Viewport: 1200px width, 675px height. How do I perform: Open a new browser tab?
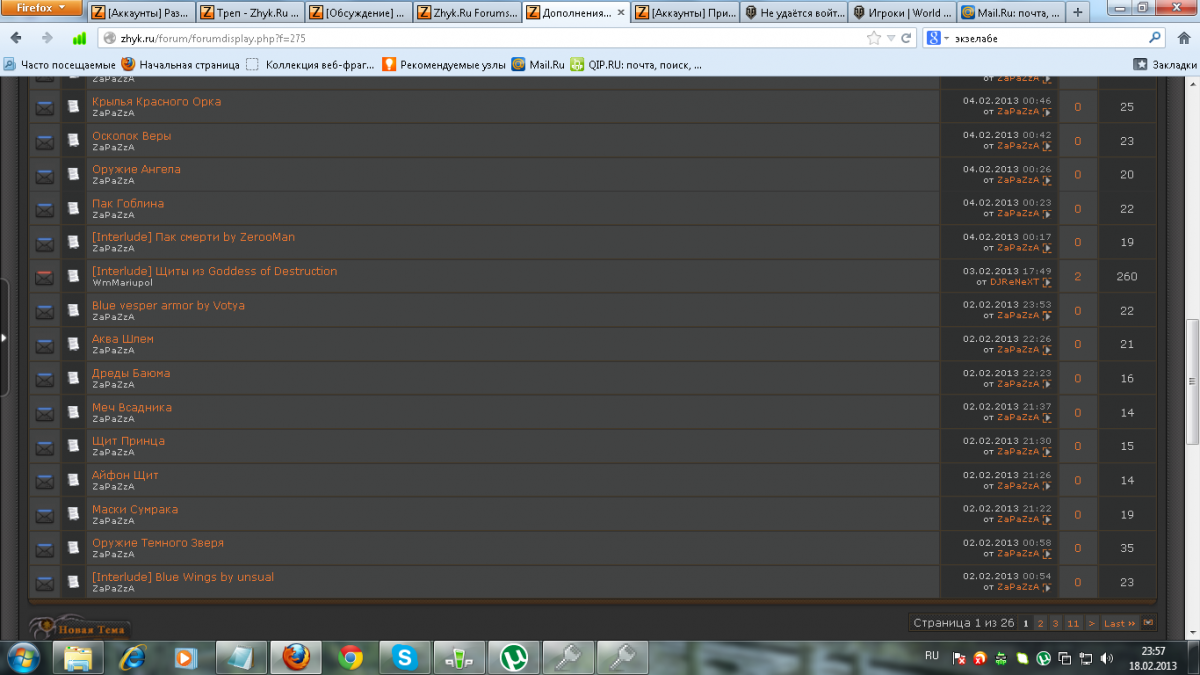[x=1077, y=13]
